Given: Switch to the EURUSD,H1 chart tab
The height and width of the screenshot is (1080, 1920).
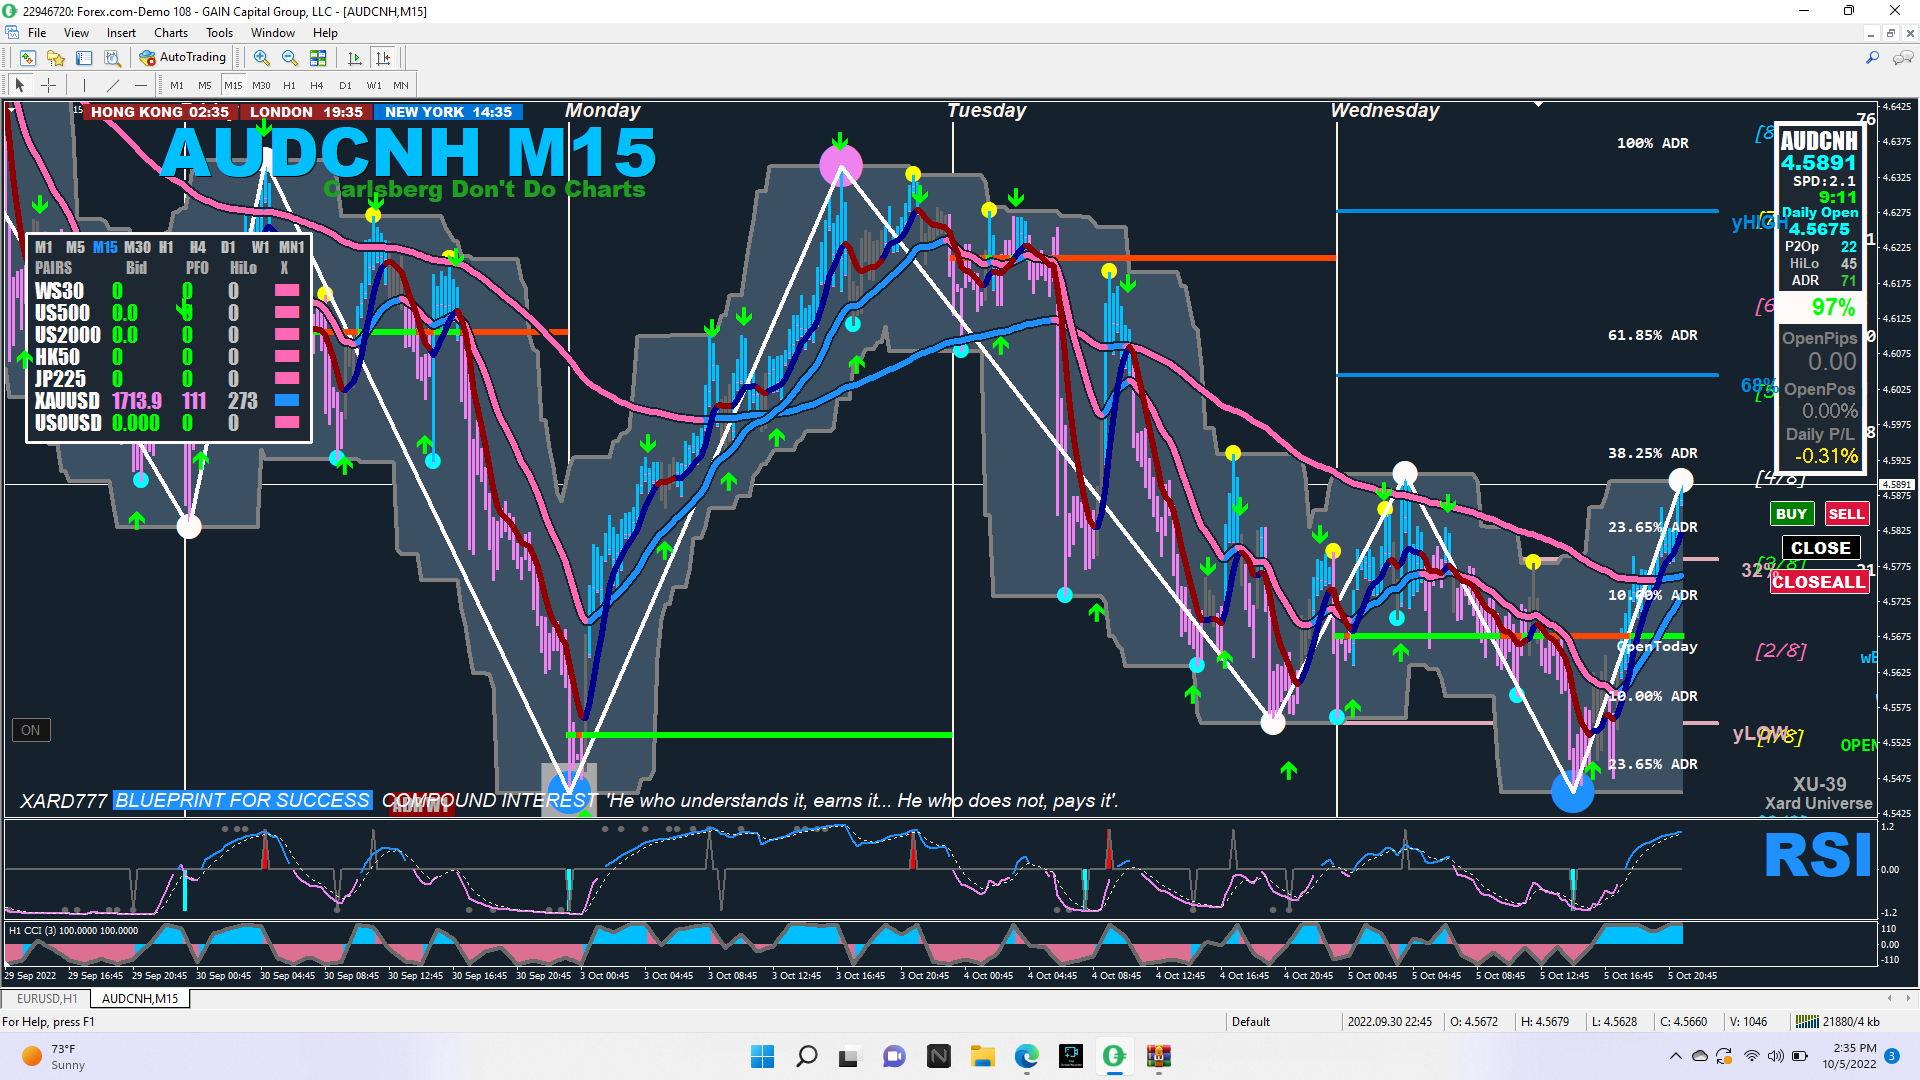Looking at the screenshot, I should point(47,998).
